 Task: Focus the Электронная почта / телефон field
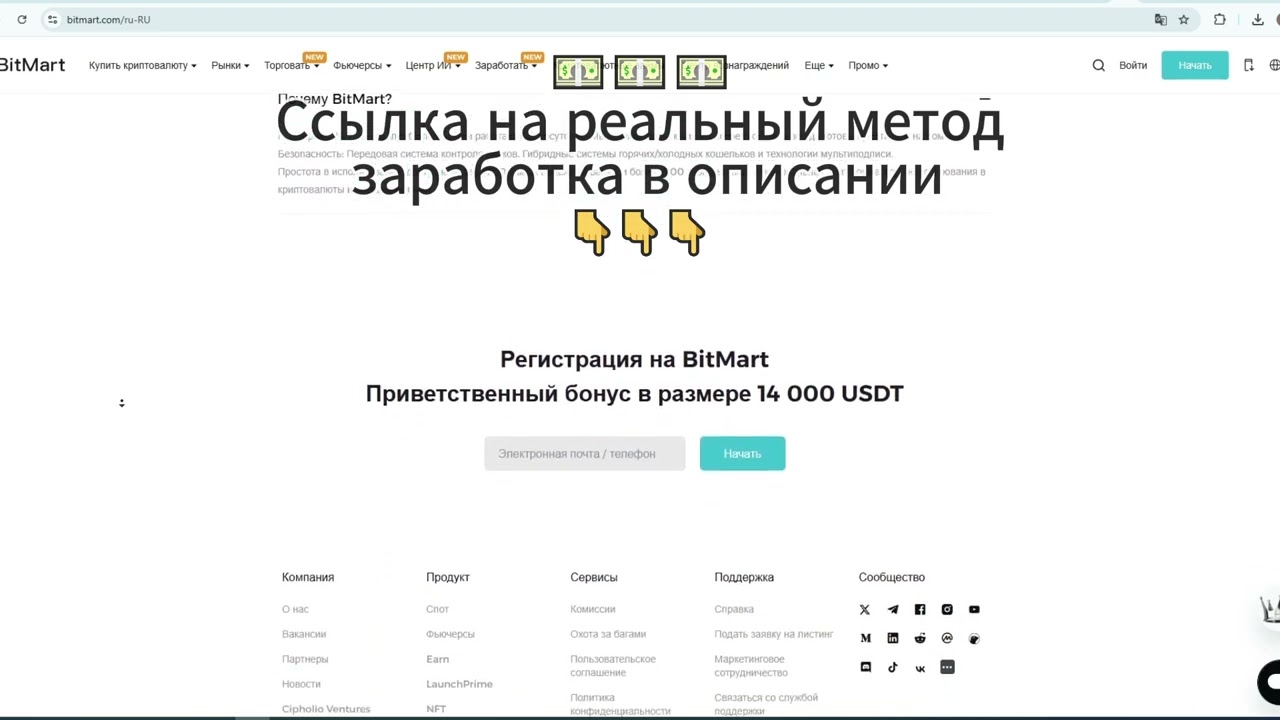tap(585, 453)
